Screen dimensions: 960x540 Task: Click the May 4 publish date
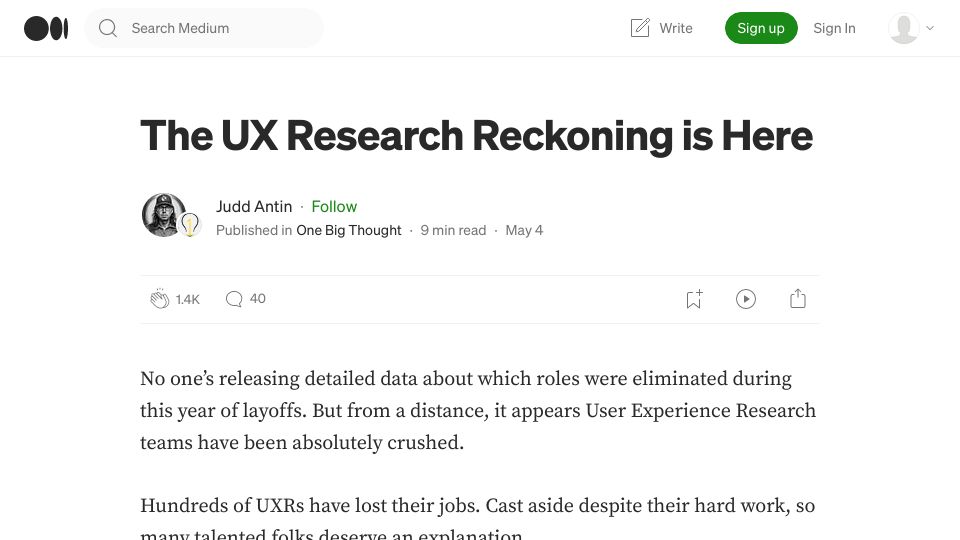click(x=524, y=230)
